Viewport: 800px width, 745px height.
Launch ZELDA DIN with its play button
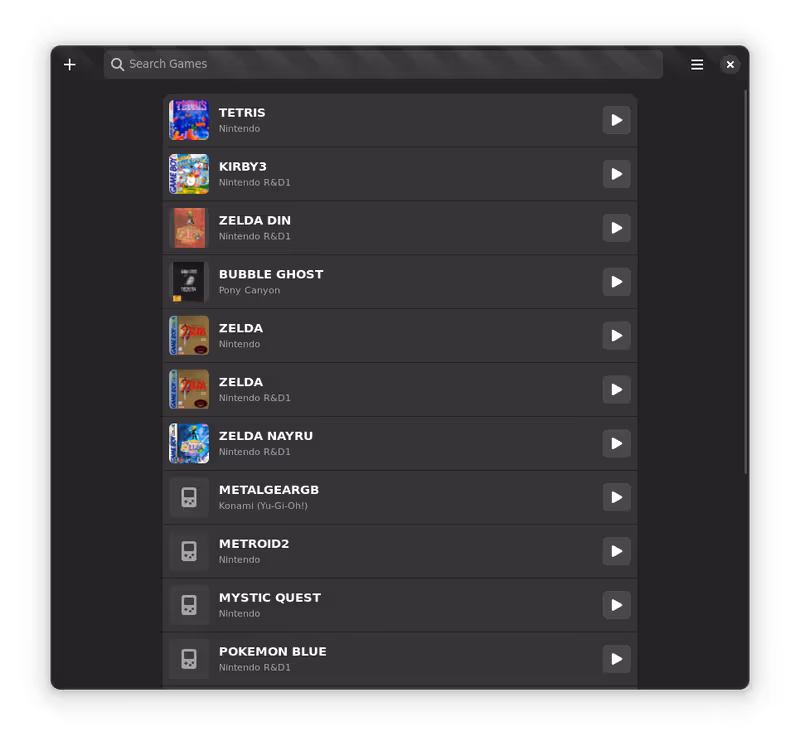point(616,228)
